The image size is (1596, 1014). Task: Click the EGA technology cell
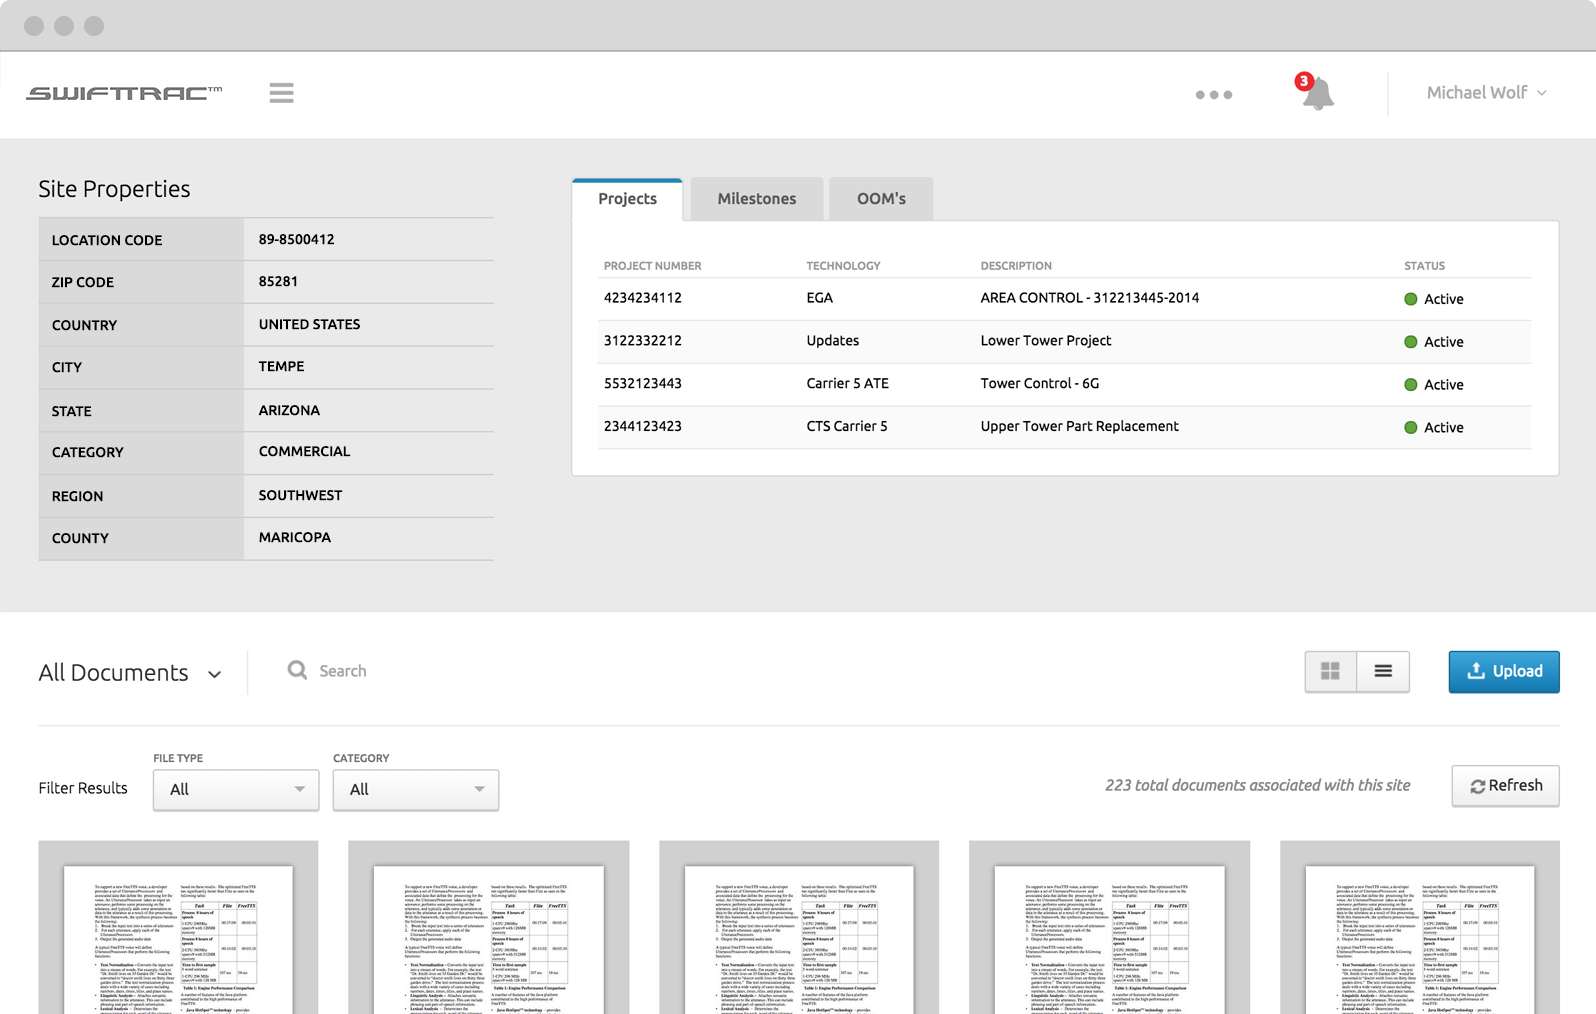[819, 298]
